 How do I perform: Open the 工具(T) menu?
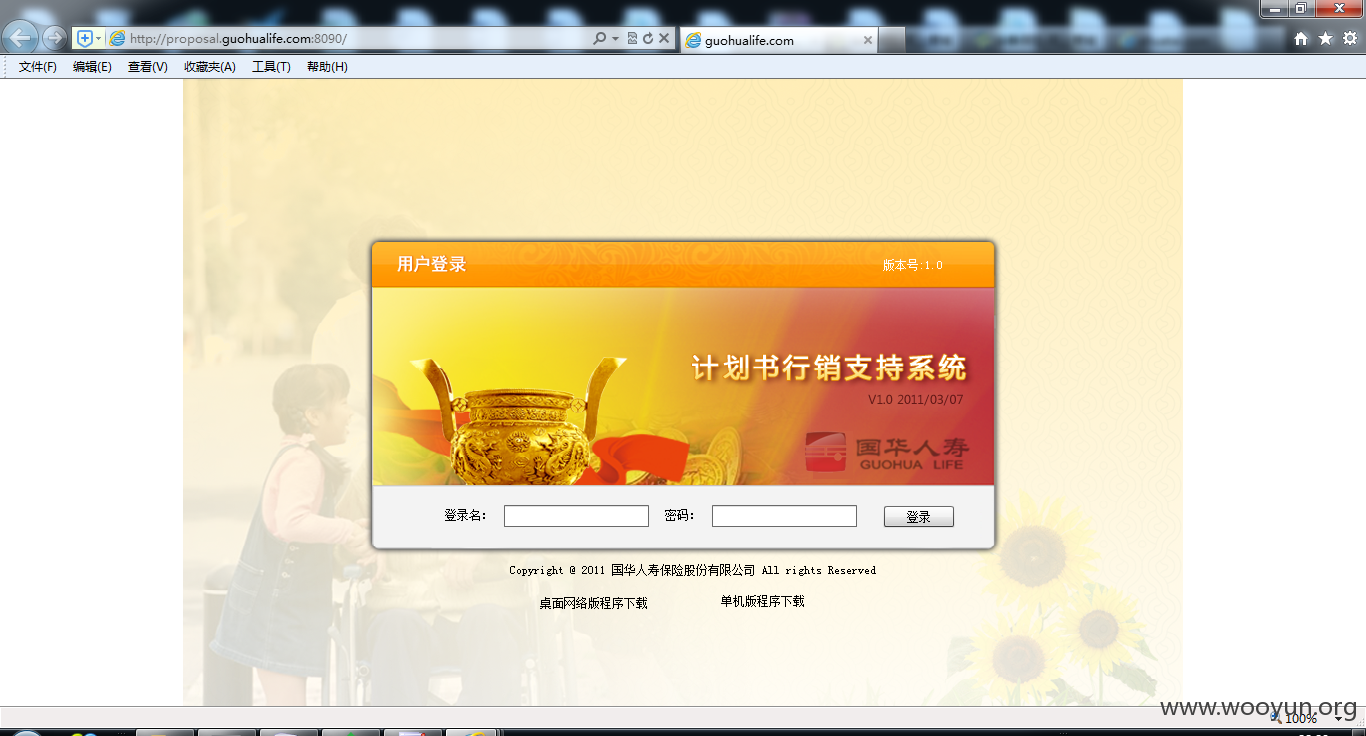[271, 67]
